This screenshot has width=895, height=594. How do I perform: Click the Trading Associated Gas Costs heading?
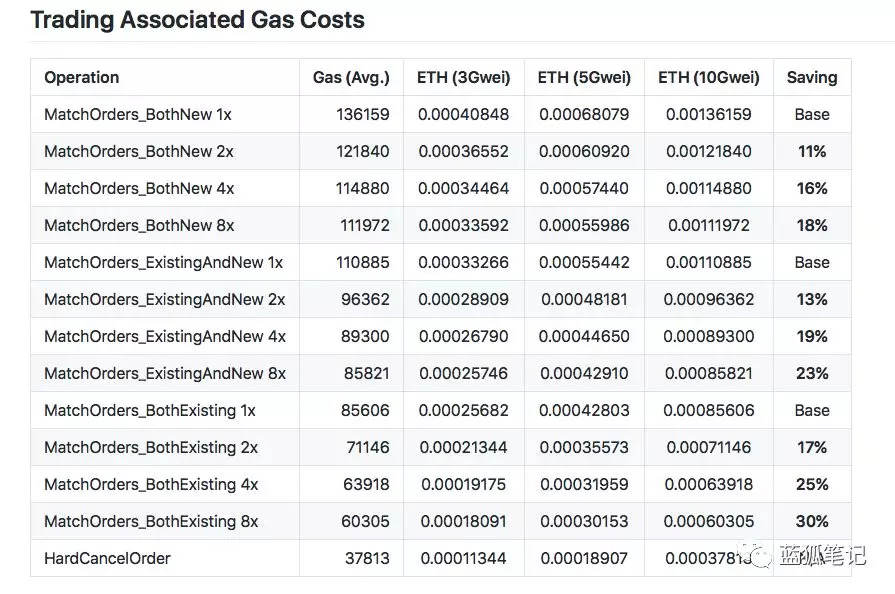[x=197, y=19]
